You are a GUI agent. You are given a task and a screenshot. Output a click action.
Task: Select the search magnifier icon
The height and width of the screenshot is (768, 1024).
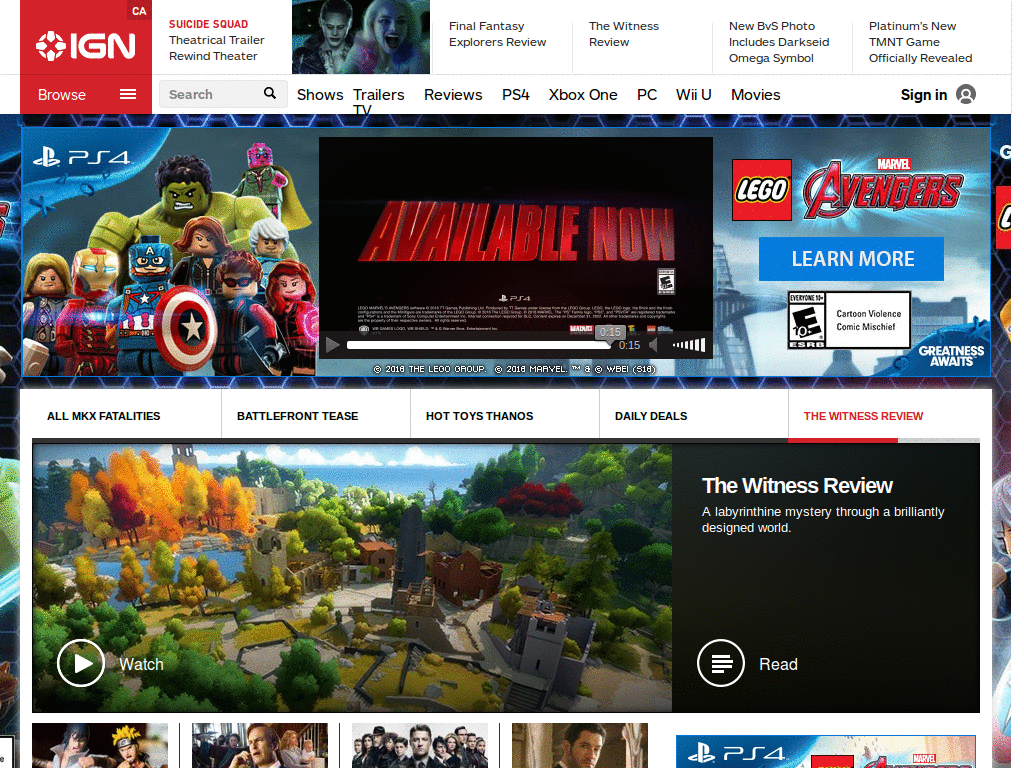pos(269,93)
